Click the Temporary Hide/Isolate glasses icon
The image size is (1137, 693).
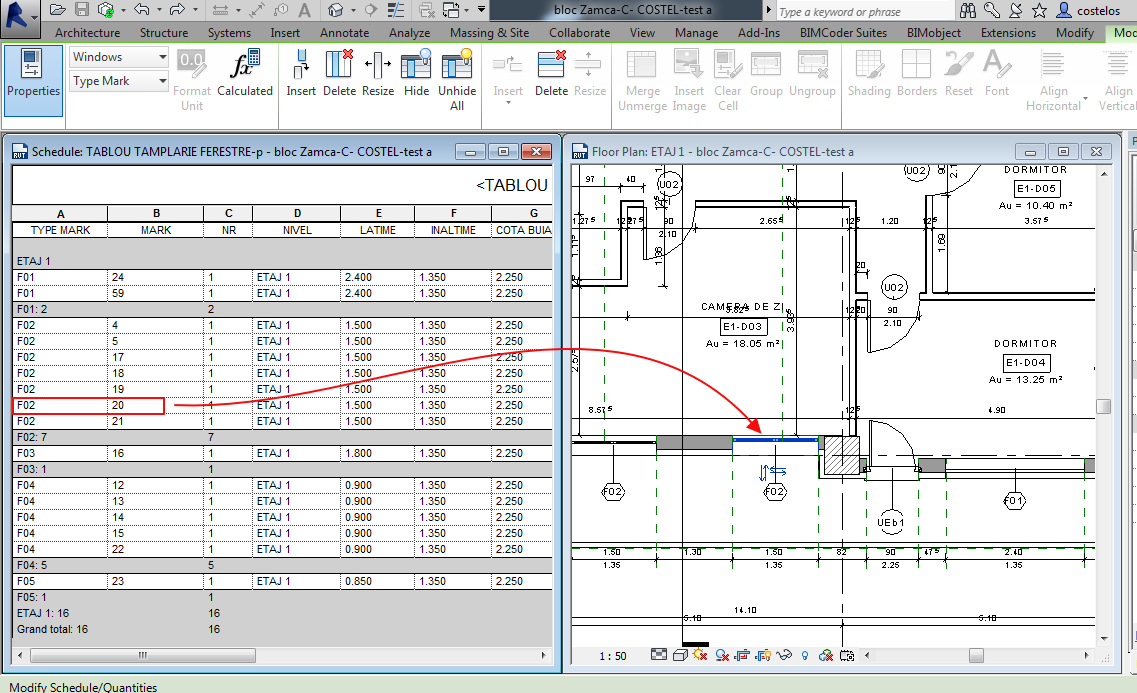click(784, 655)
